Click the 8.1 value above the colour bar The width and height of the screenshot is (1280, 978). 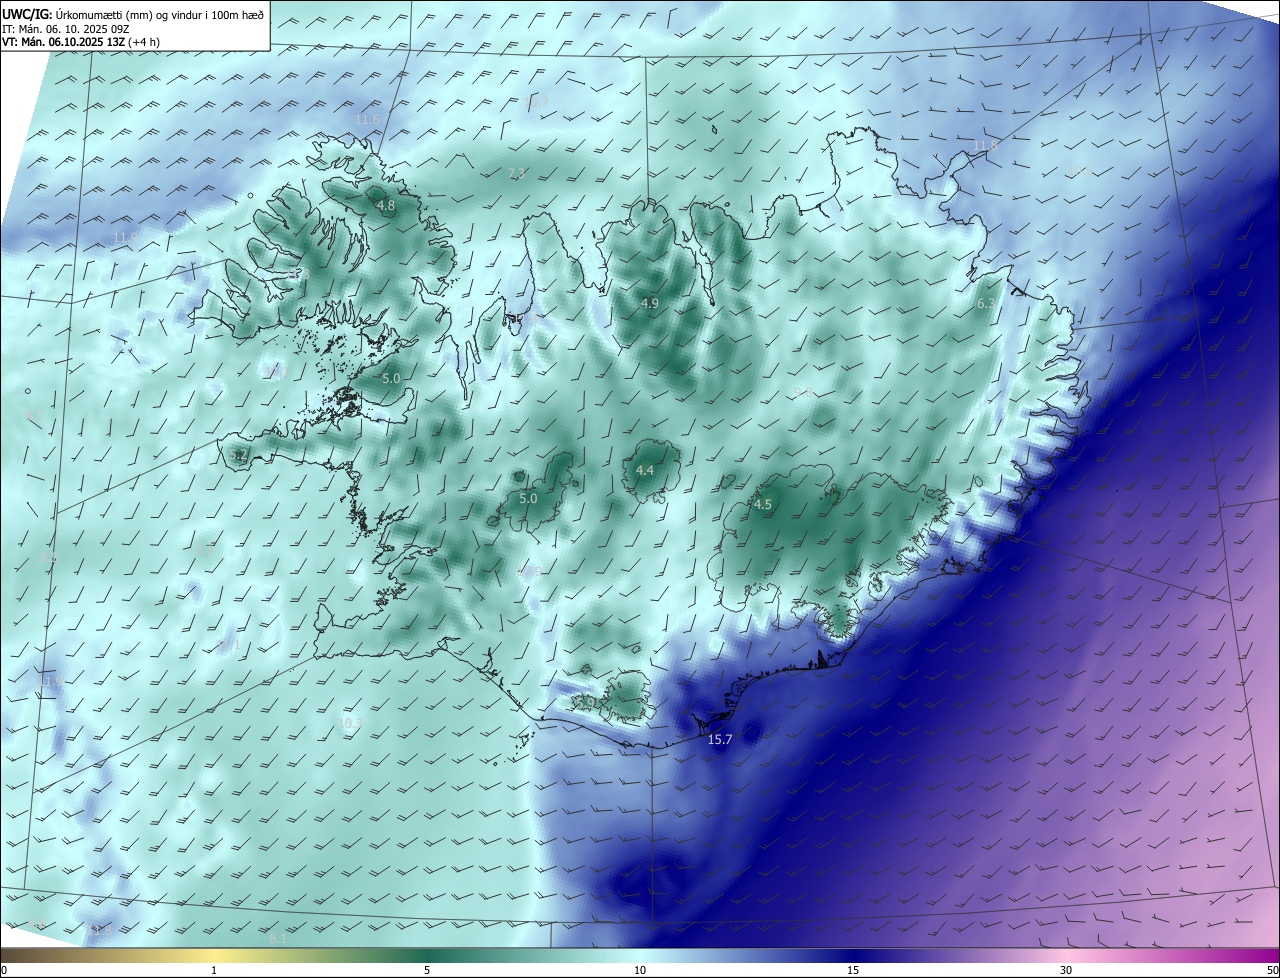(x=278, y=938)
